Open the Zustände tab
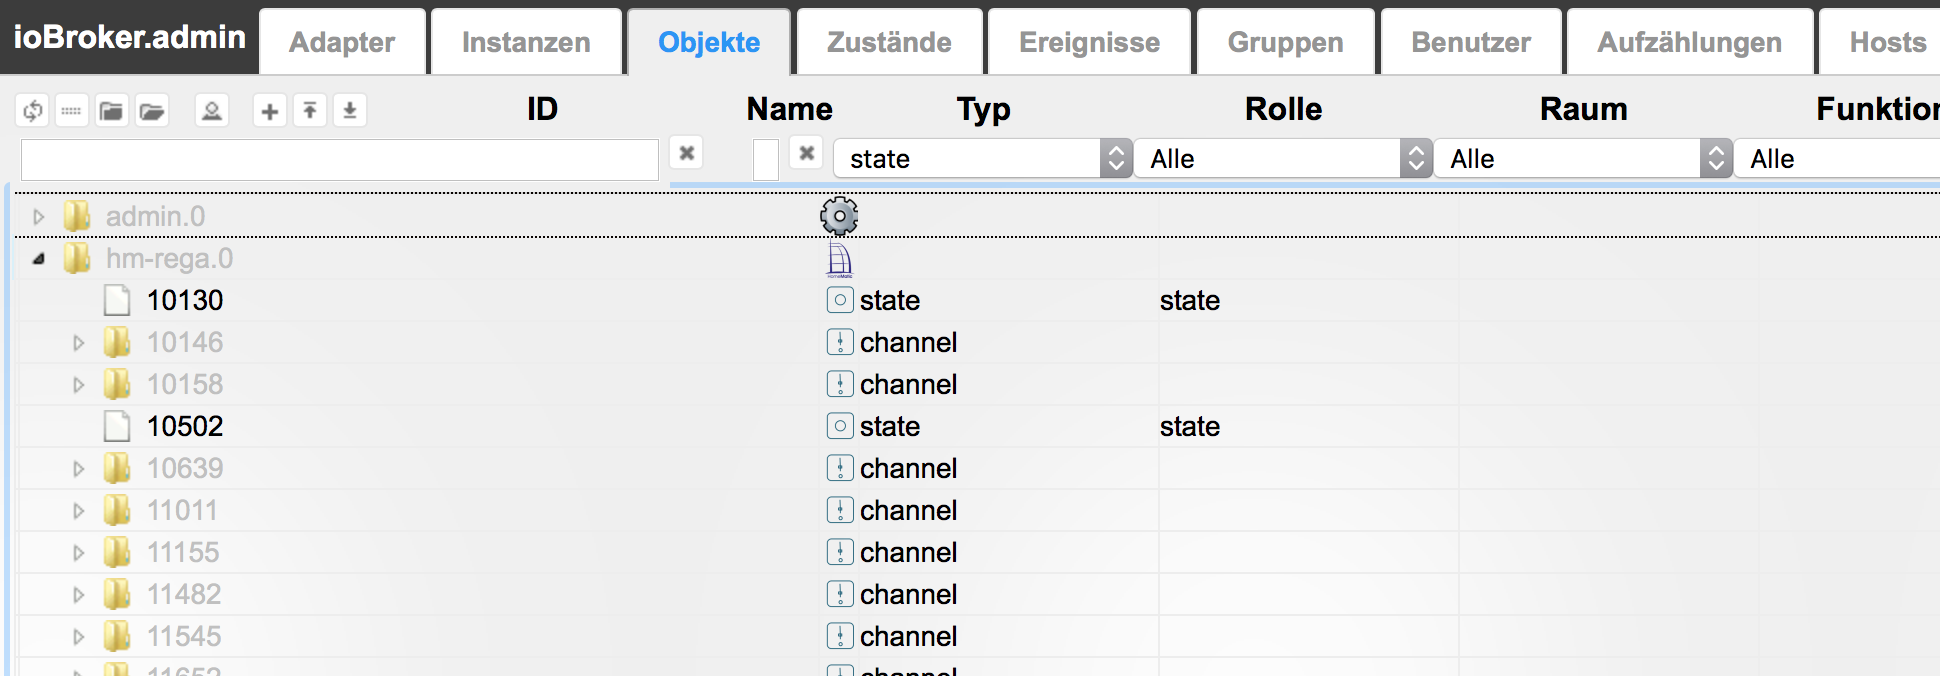1940x676 pixels. click(889, 42)
